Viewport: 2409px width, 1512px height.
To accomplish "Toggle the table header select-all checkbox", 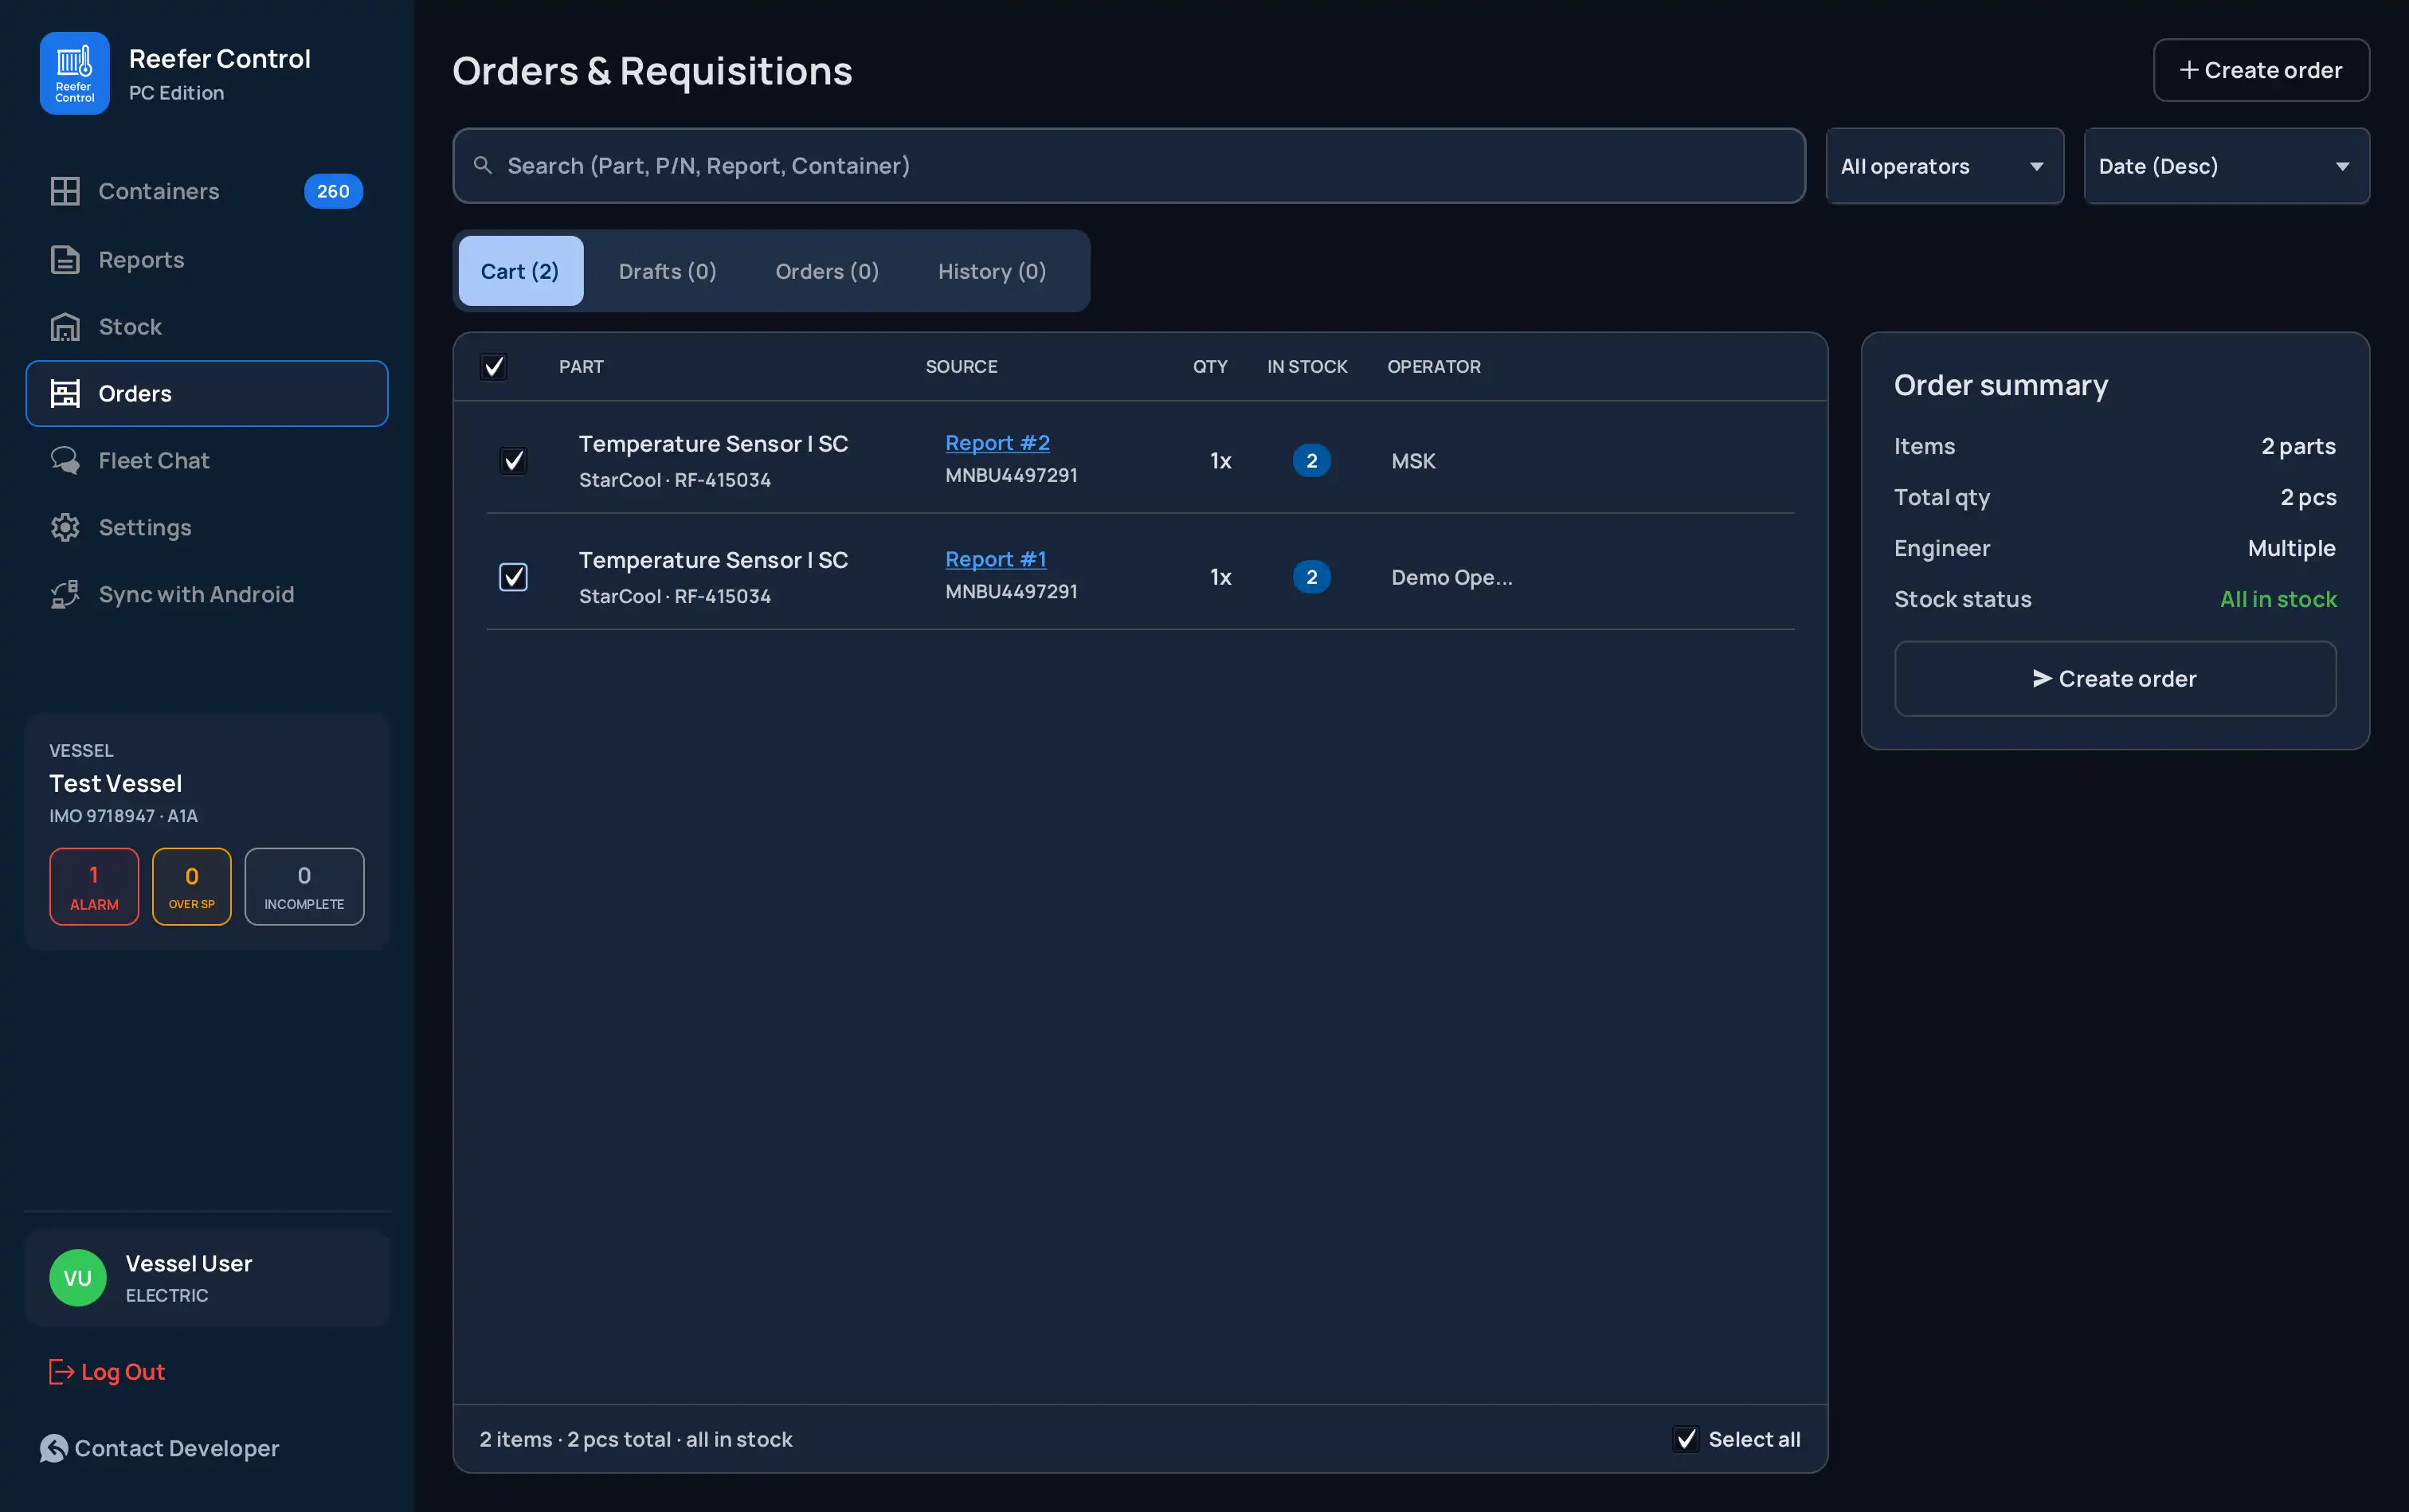I will (494, 367).
